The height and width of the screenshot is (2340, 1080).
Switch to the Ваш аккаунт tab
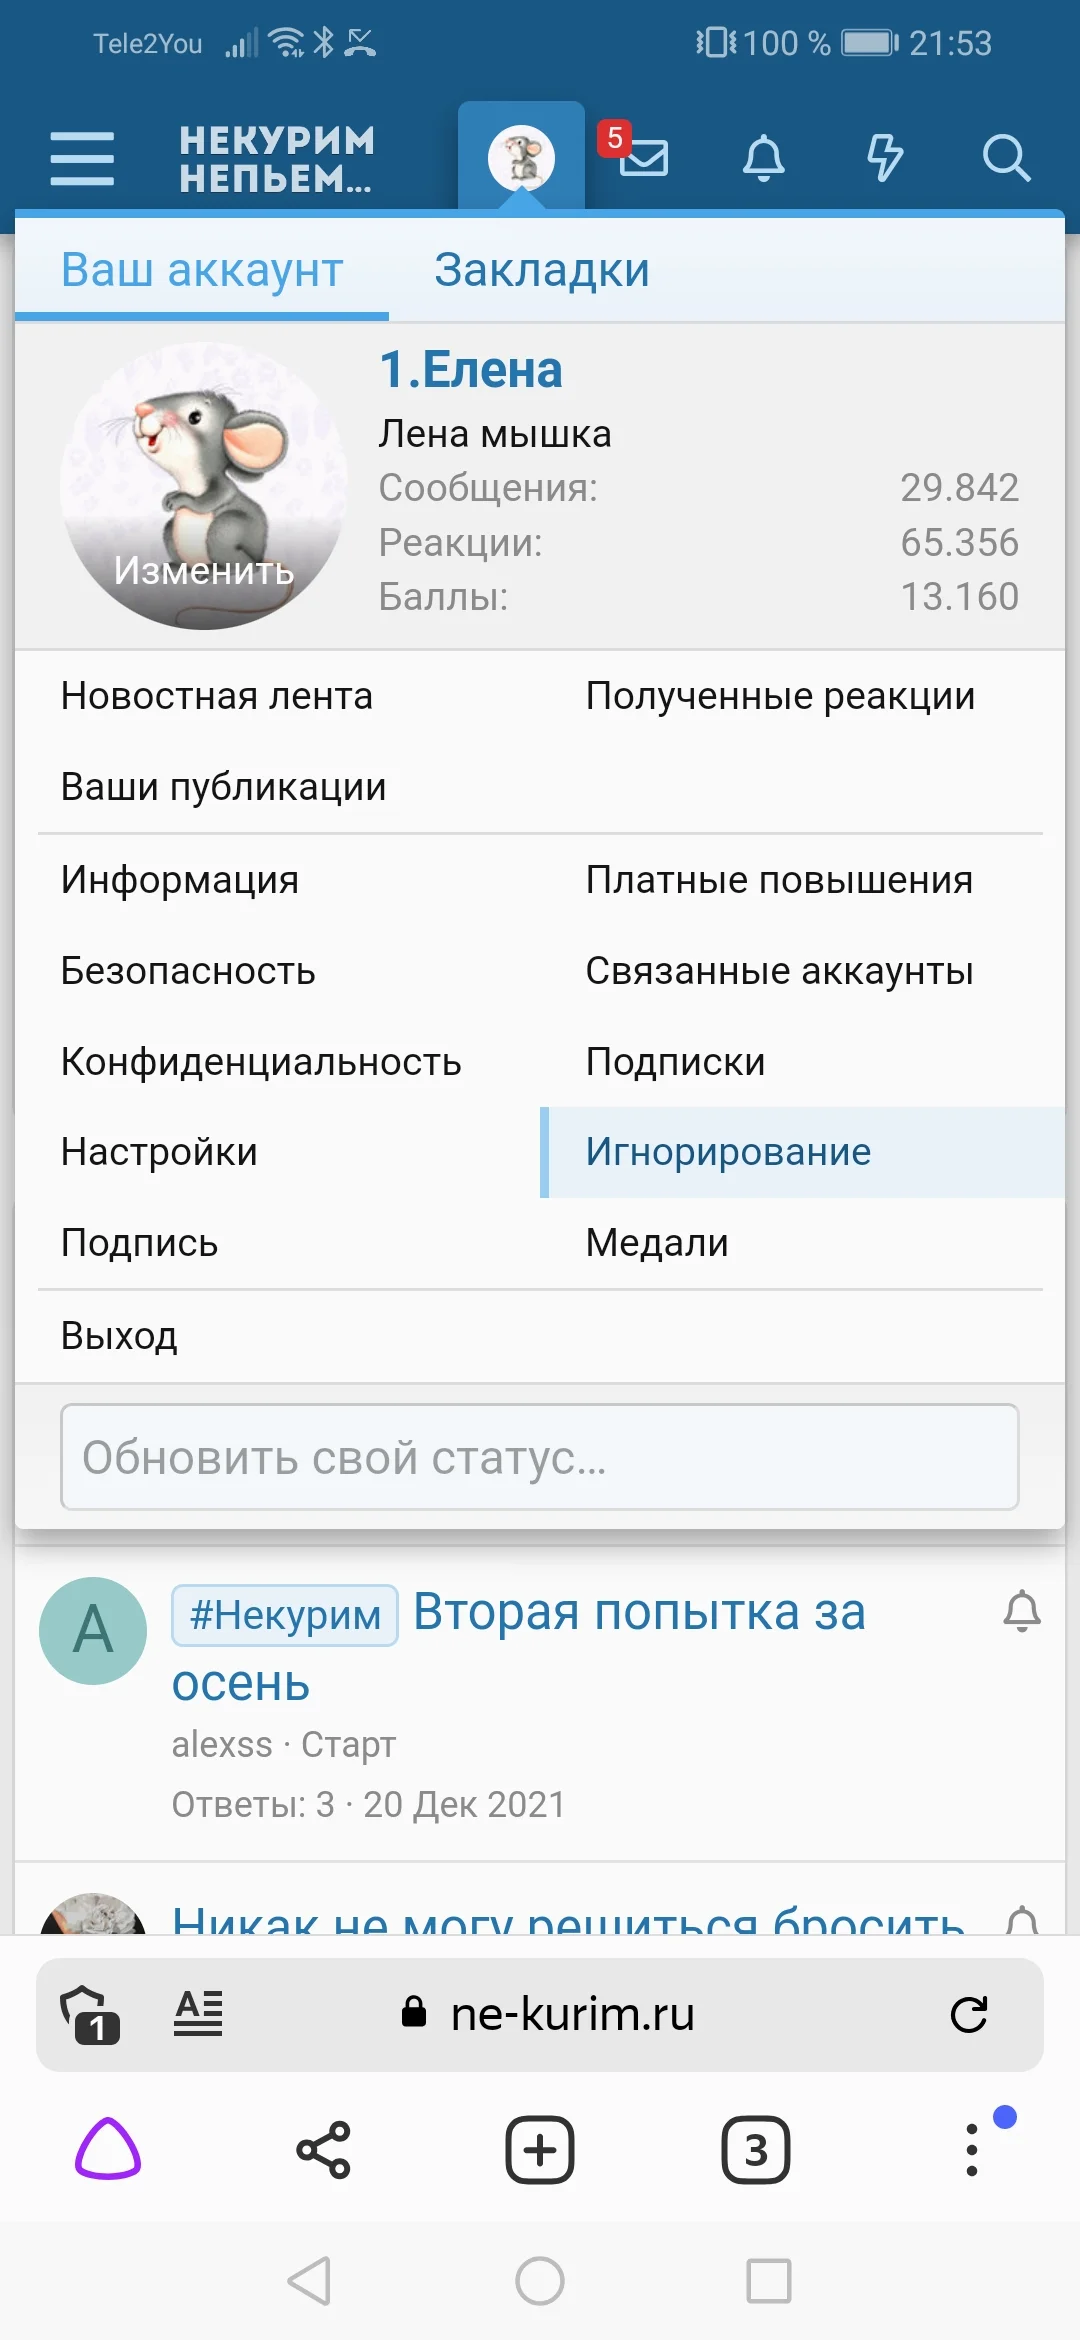click(202, 270)
